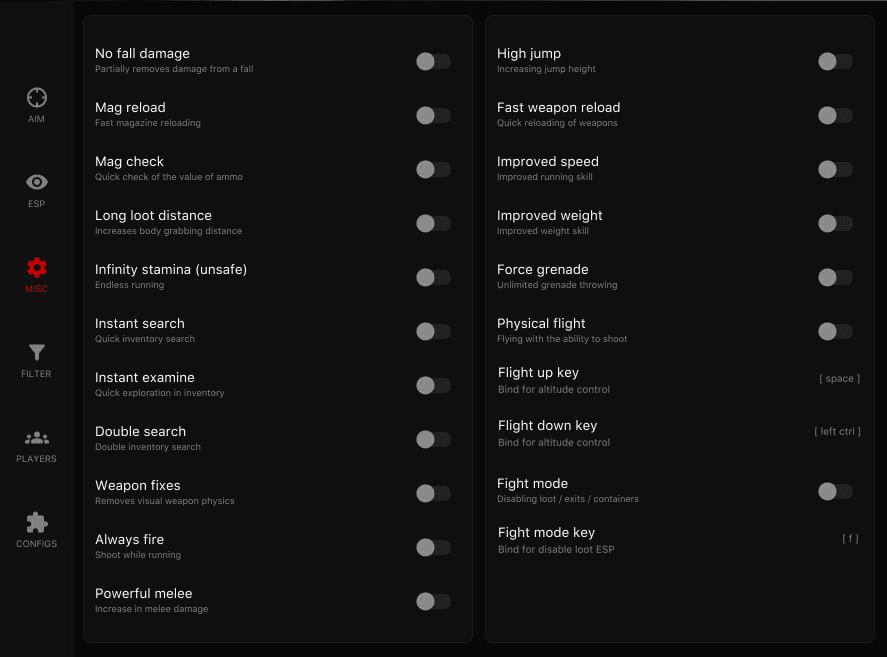Screen dimensions: 887x657
Task: Click the Fight mode key f bind
Action: pos(850,538)
